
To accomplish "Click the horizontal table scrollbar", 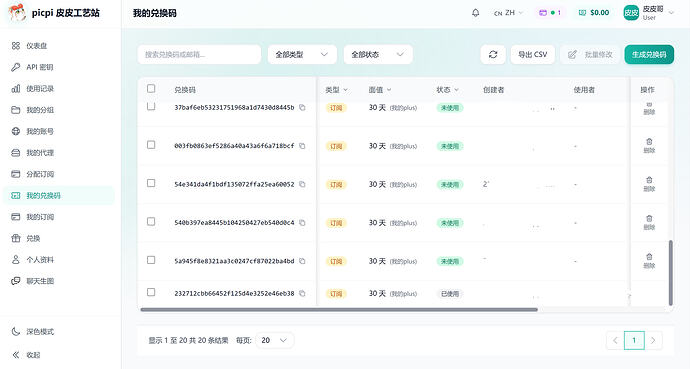I will tap(339, 310).
